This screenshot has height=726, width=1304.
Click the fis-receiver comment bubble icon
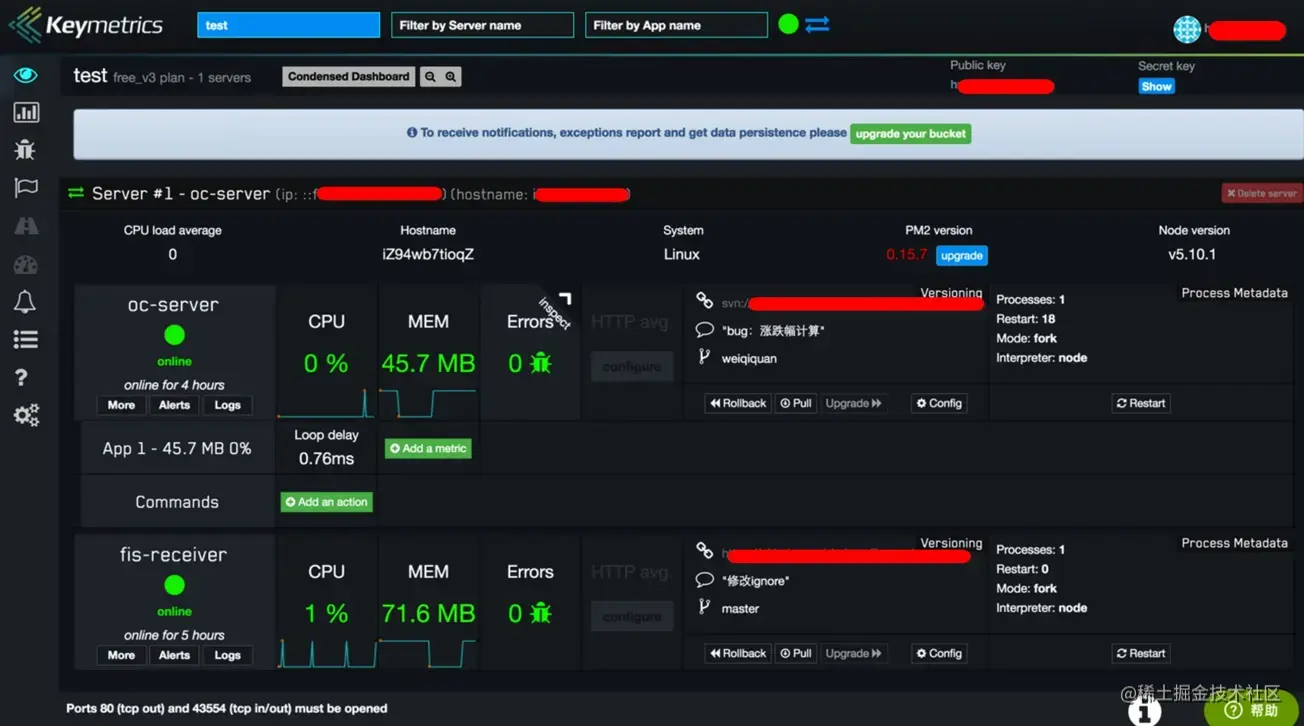tap(704, 579)
